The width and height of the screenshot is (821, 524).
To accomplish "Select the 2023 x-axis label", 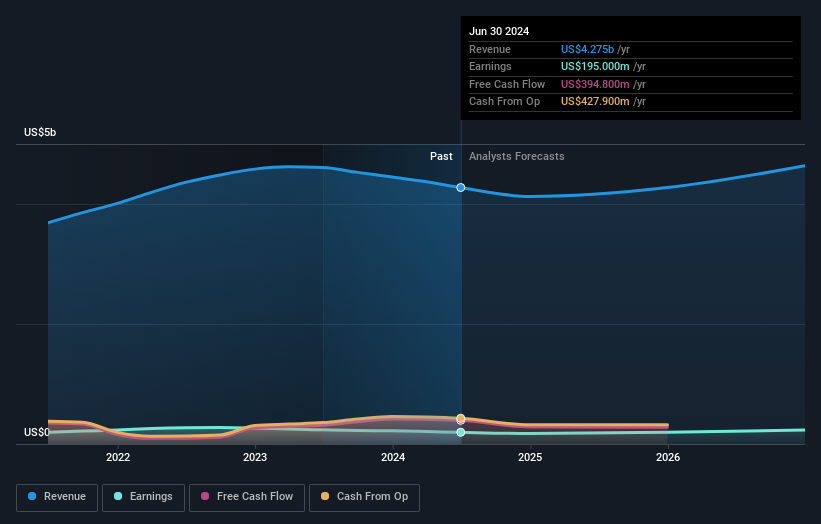I will tap(255, 457).
